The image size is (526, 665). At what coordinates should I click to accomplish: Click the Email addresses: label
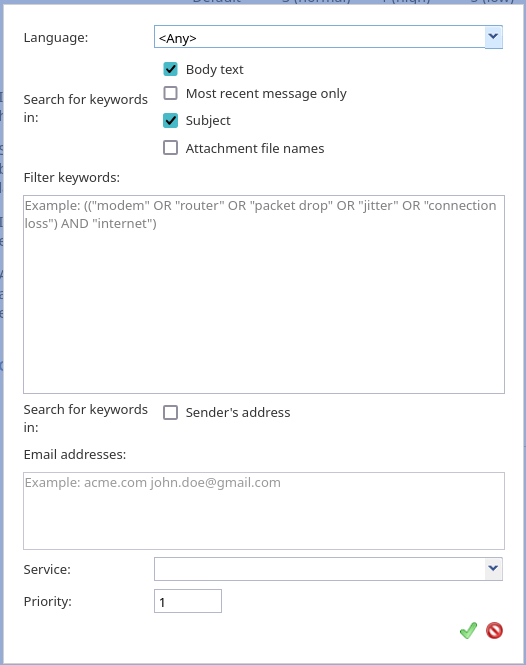(75, 455)
